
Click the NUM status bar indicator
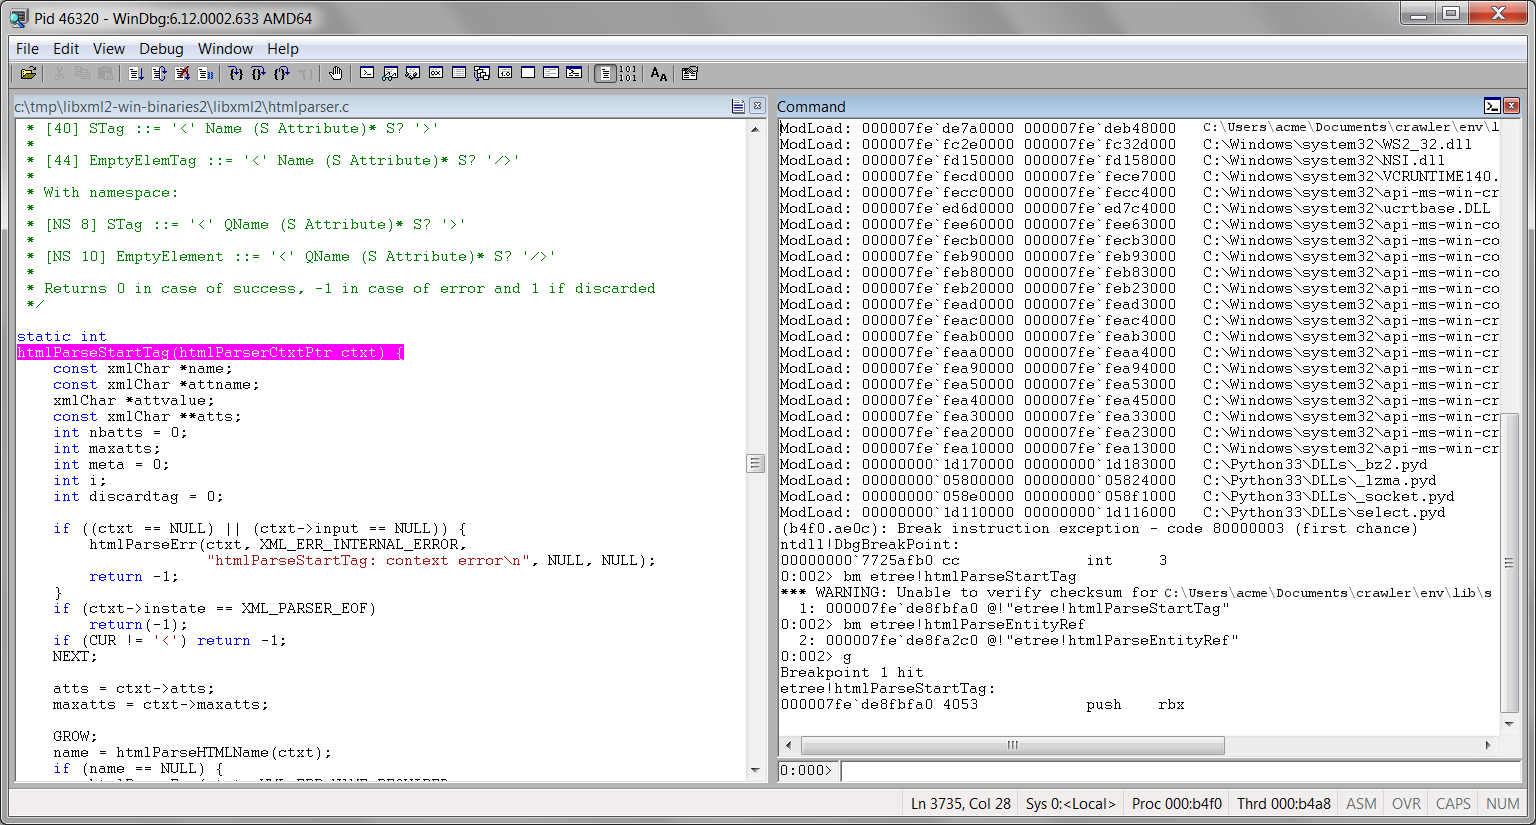(x=1502, y=803)
